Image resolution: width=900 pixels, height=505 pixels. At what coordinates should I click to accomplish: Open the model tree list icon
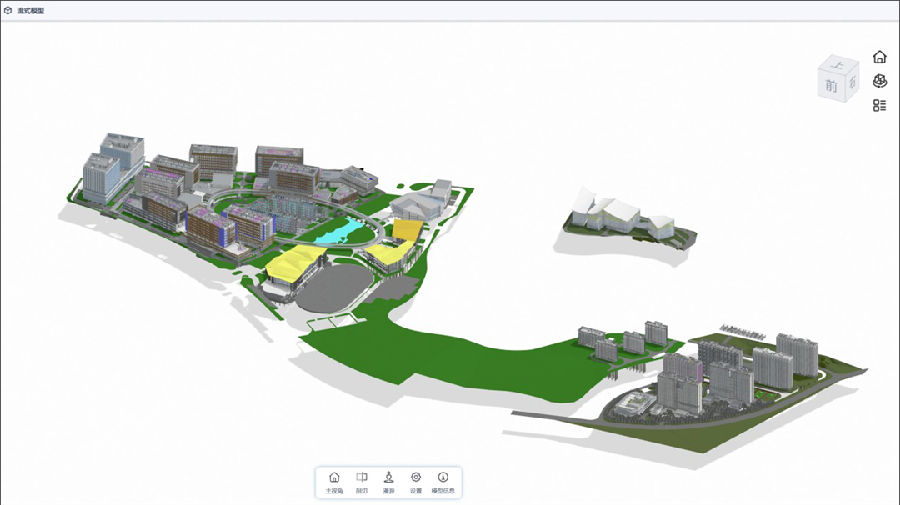click(x=879, y=105)
